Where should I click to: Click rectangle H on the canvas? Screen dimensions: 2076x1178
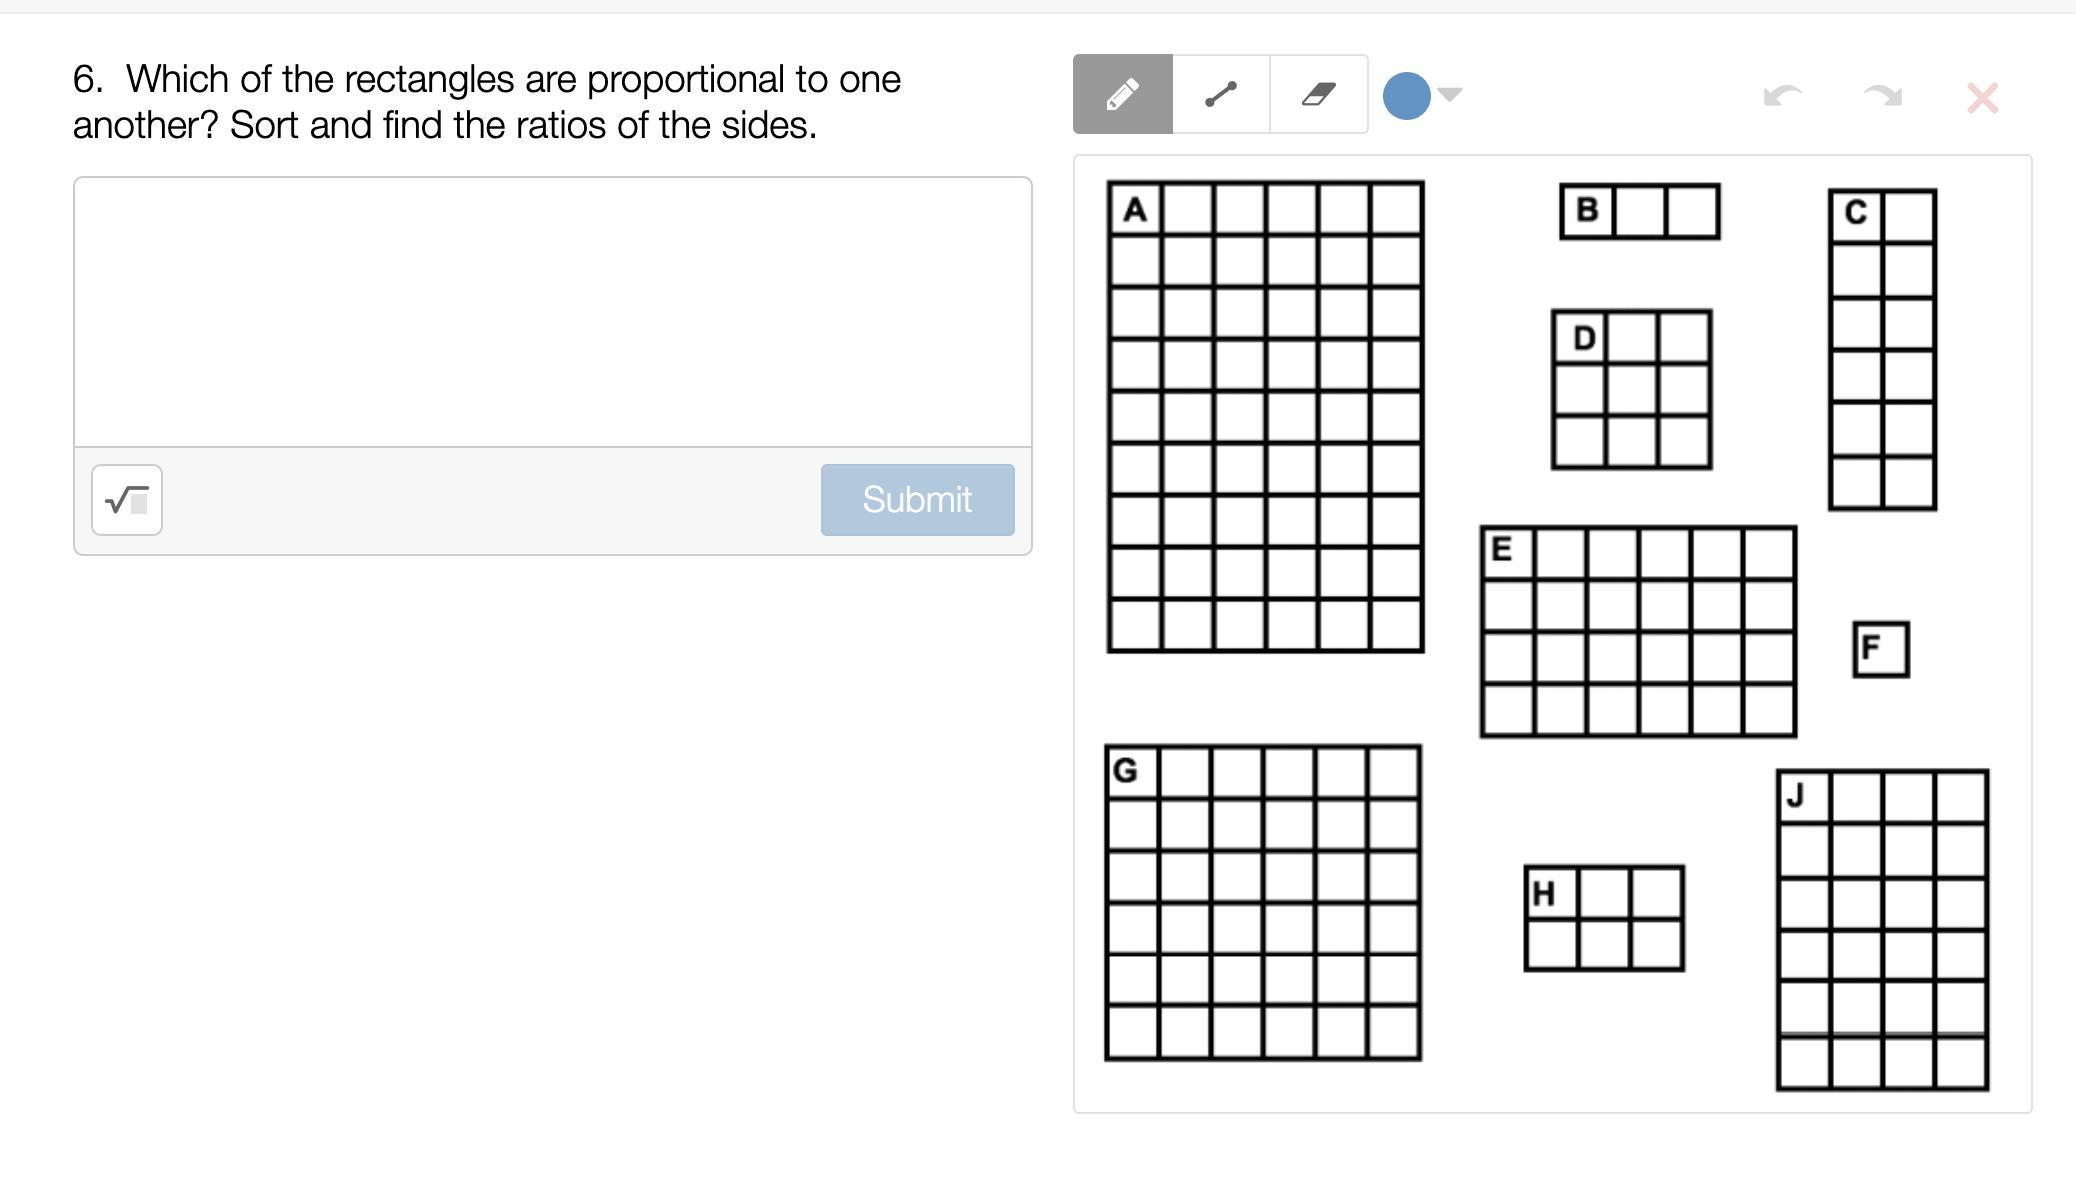(1604, 918)
